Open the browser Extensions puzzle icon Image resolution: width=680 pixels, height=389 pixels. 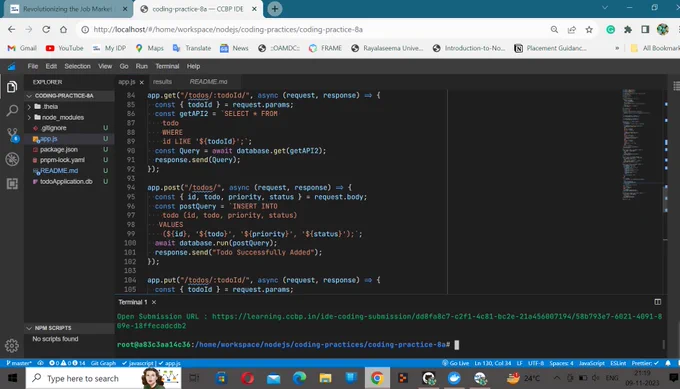click(x=628, y=29)
